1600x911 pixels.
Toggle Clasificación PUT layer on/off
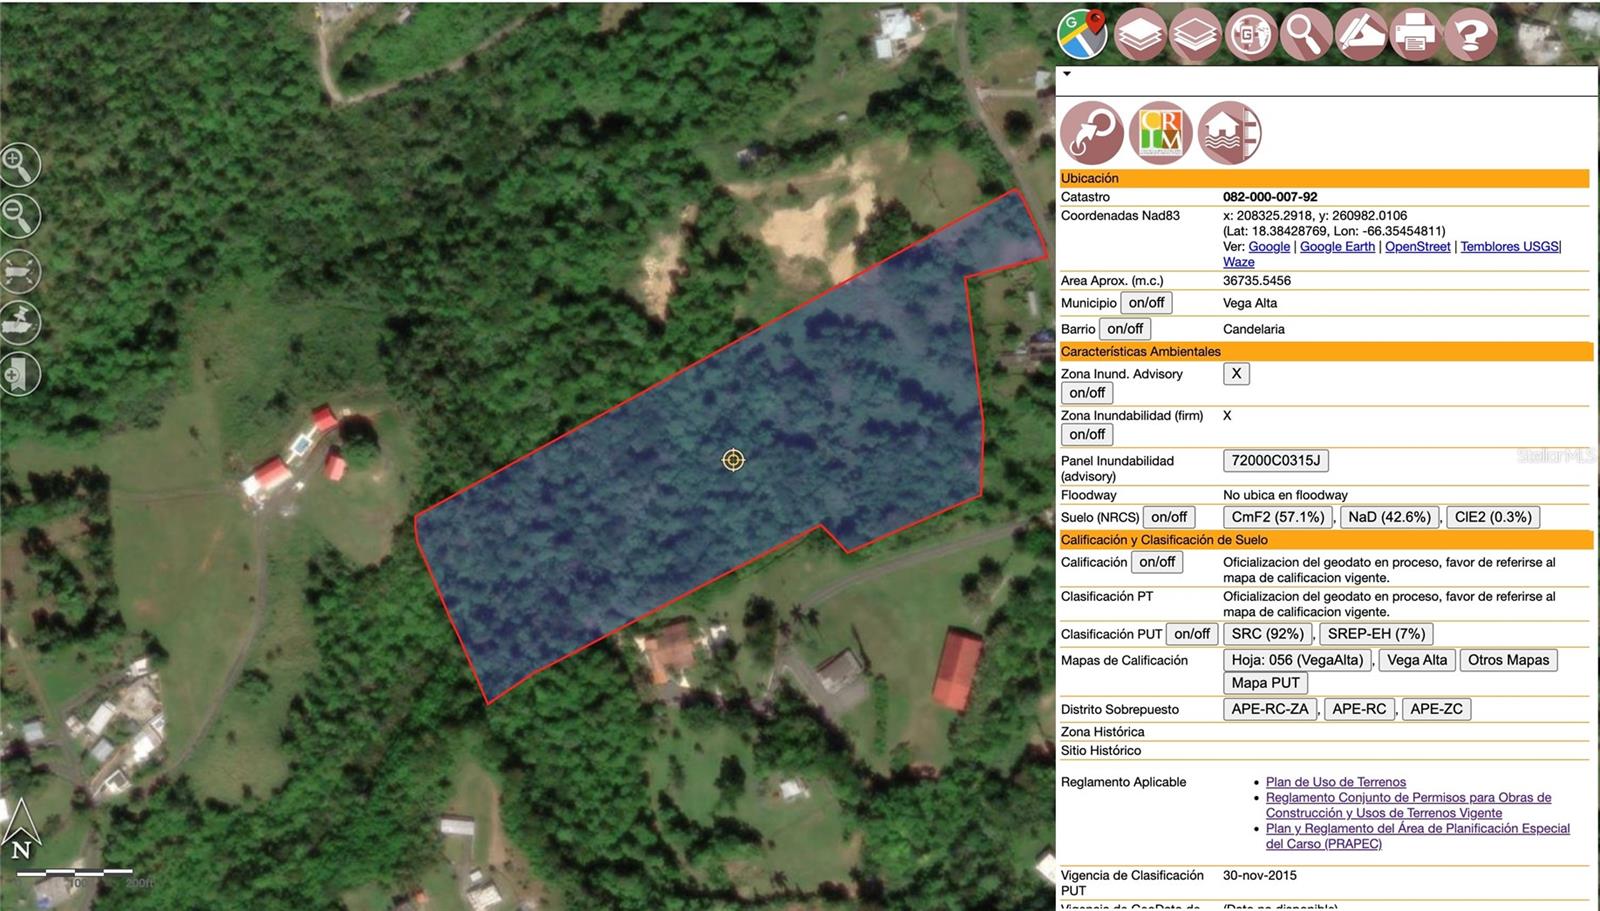point(1192,634)
